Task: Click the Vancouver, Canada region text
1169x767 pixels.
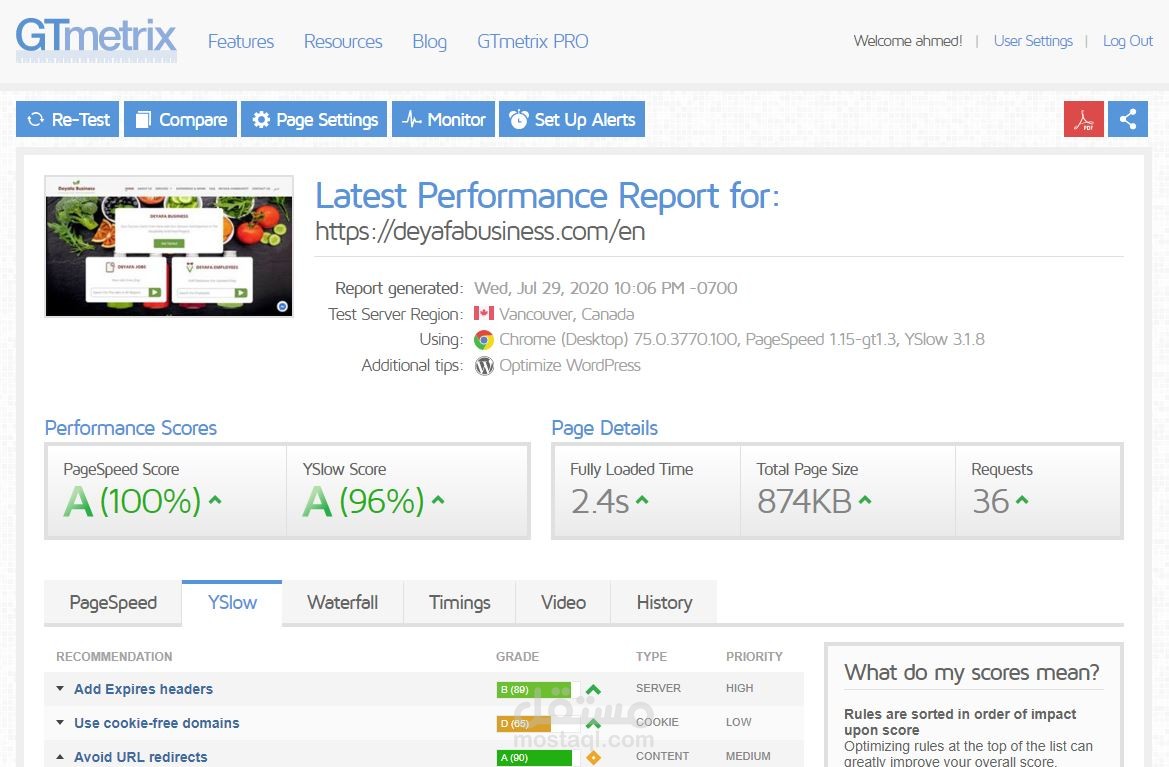Action: (x=567, y=314)
